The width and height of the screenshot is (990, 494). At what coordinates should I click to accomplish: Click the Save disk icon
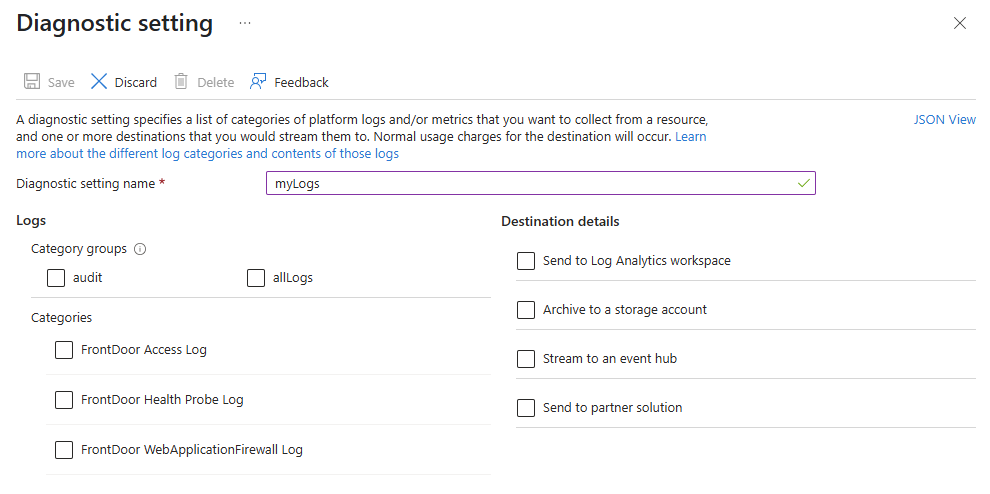pos(32,82)
